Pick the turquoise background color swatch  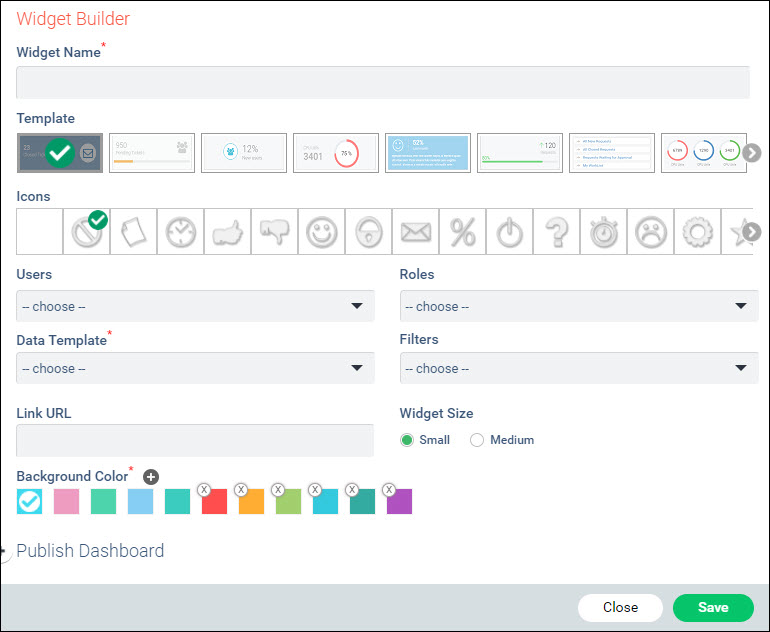[177, 501]
